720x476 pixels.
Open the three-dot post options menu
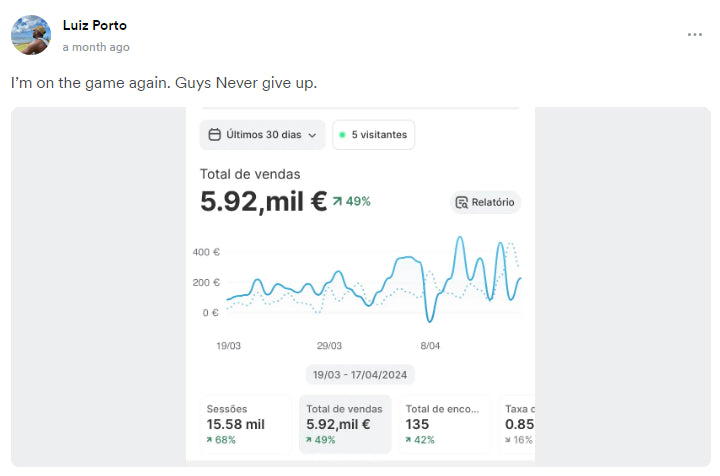tap(694, 34)
